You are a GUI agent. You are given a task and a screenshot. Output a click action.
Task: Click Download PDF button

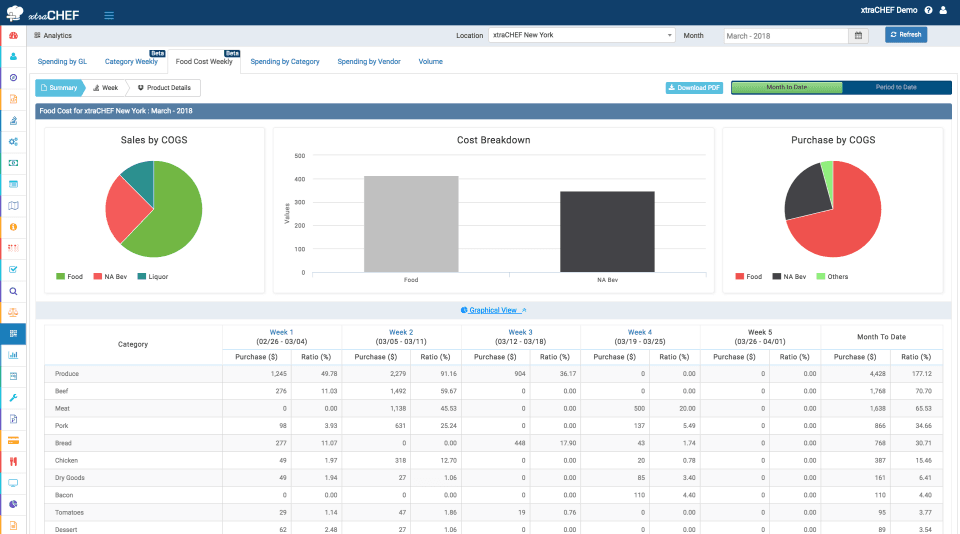tap(694, 88)
